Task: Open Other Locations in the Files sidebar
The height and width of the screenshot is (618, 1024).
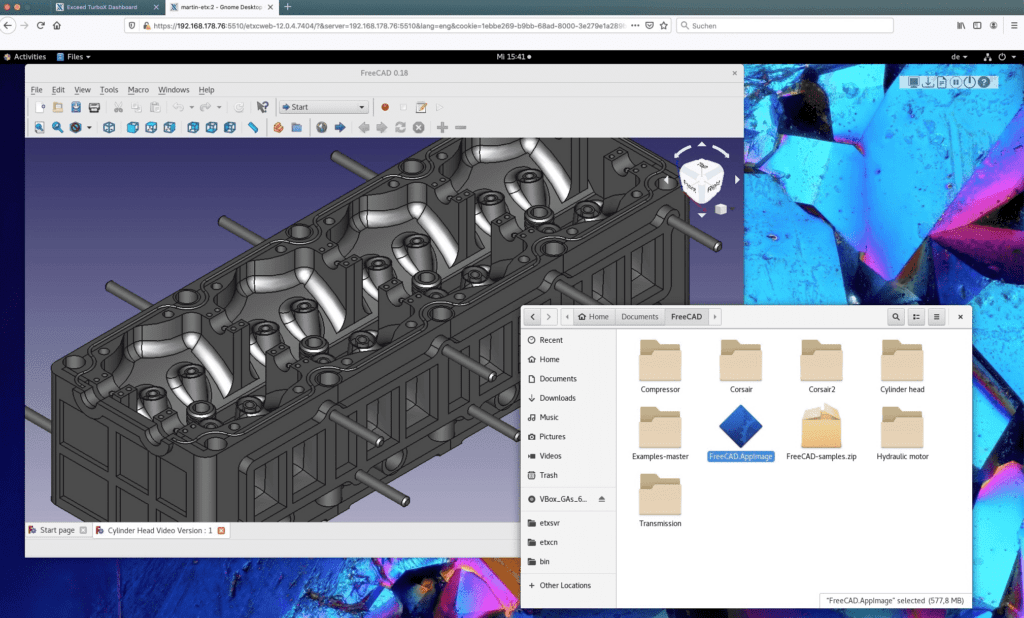Action: (567, 585)
